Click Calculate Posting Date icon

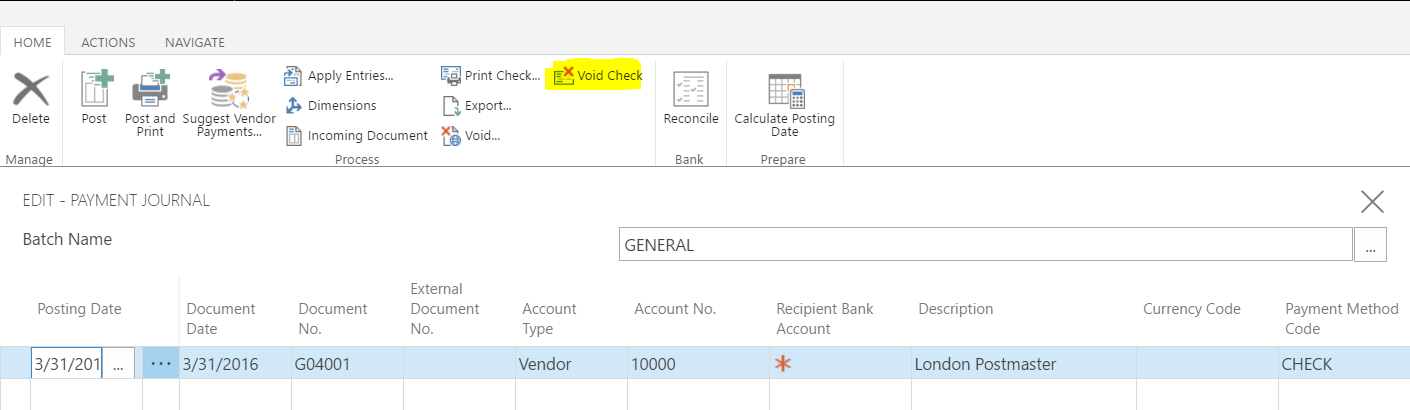[786, 90]
